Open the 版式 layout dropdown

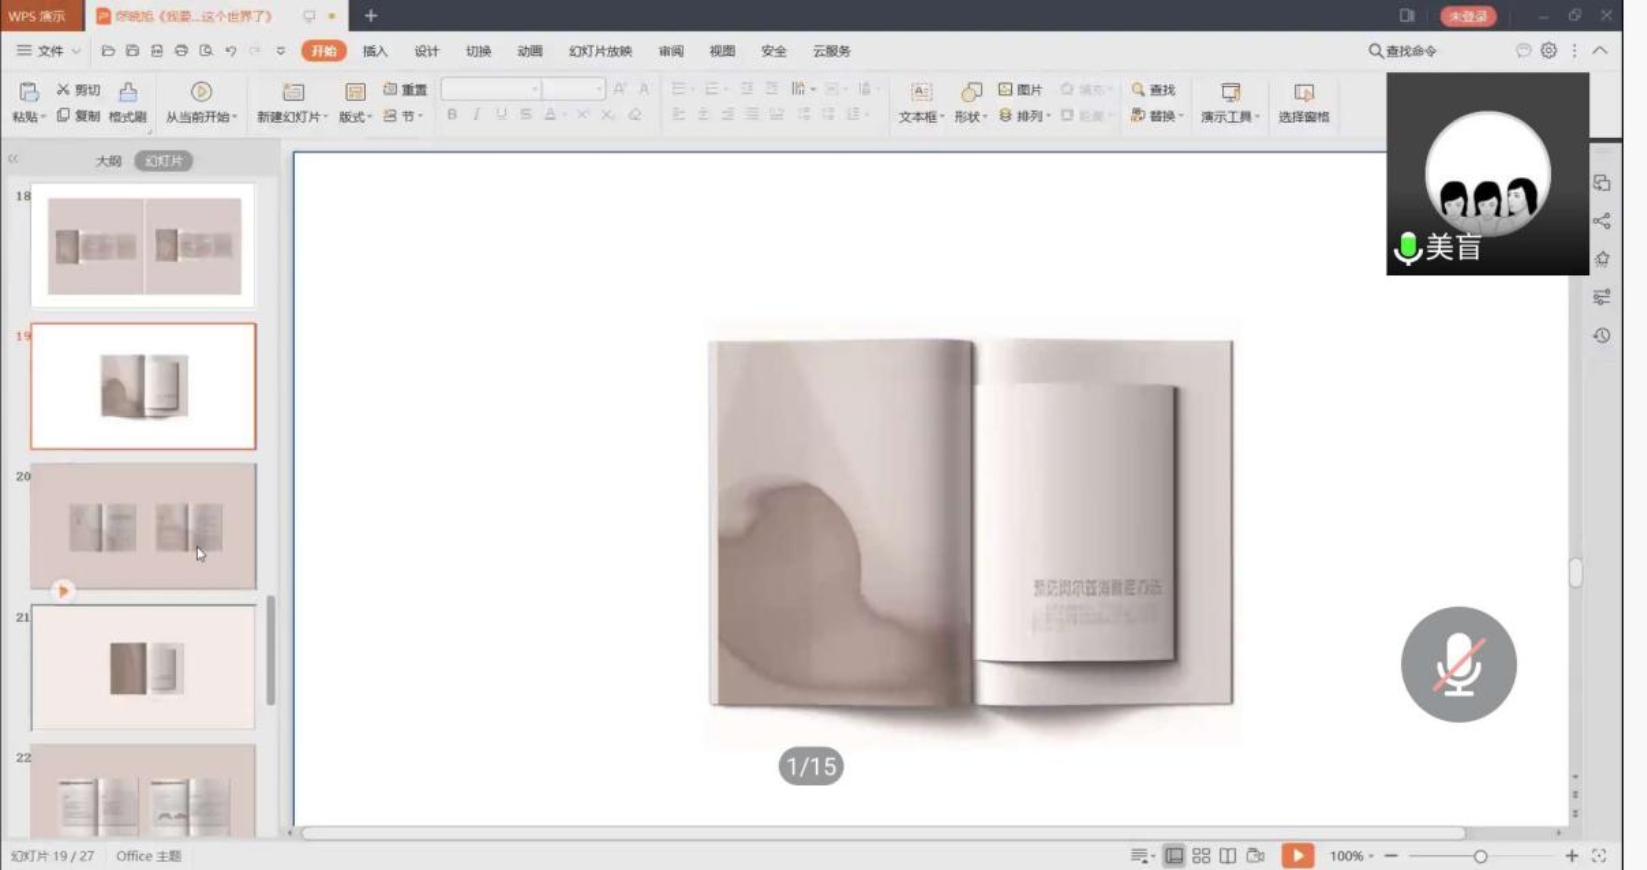coord(369,117)
